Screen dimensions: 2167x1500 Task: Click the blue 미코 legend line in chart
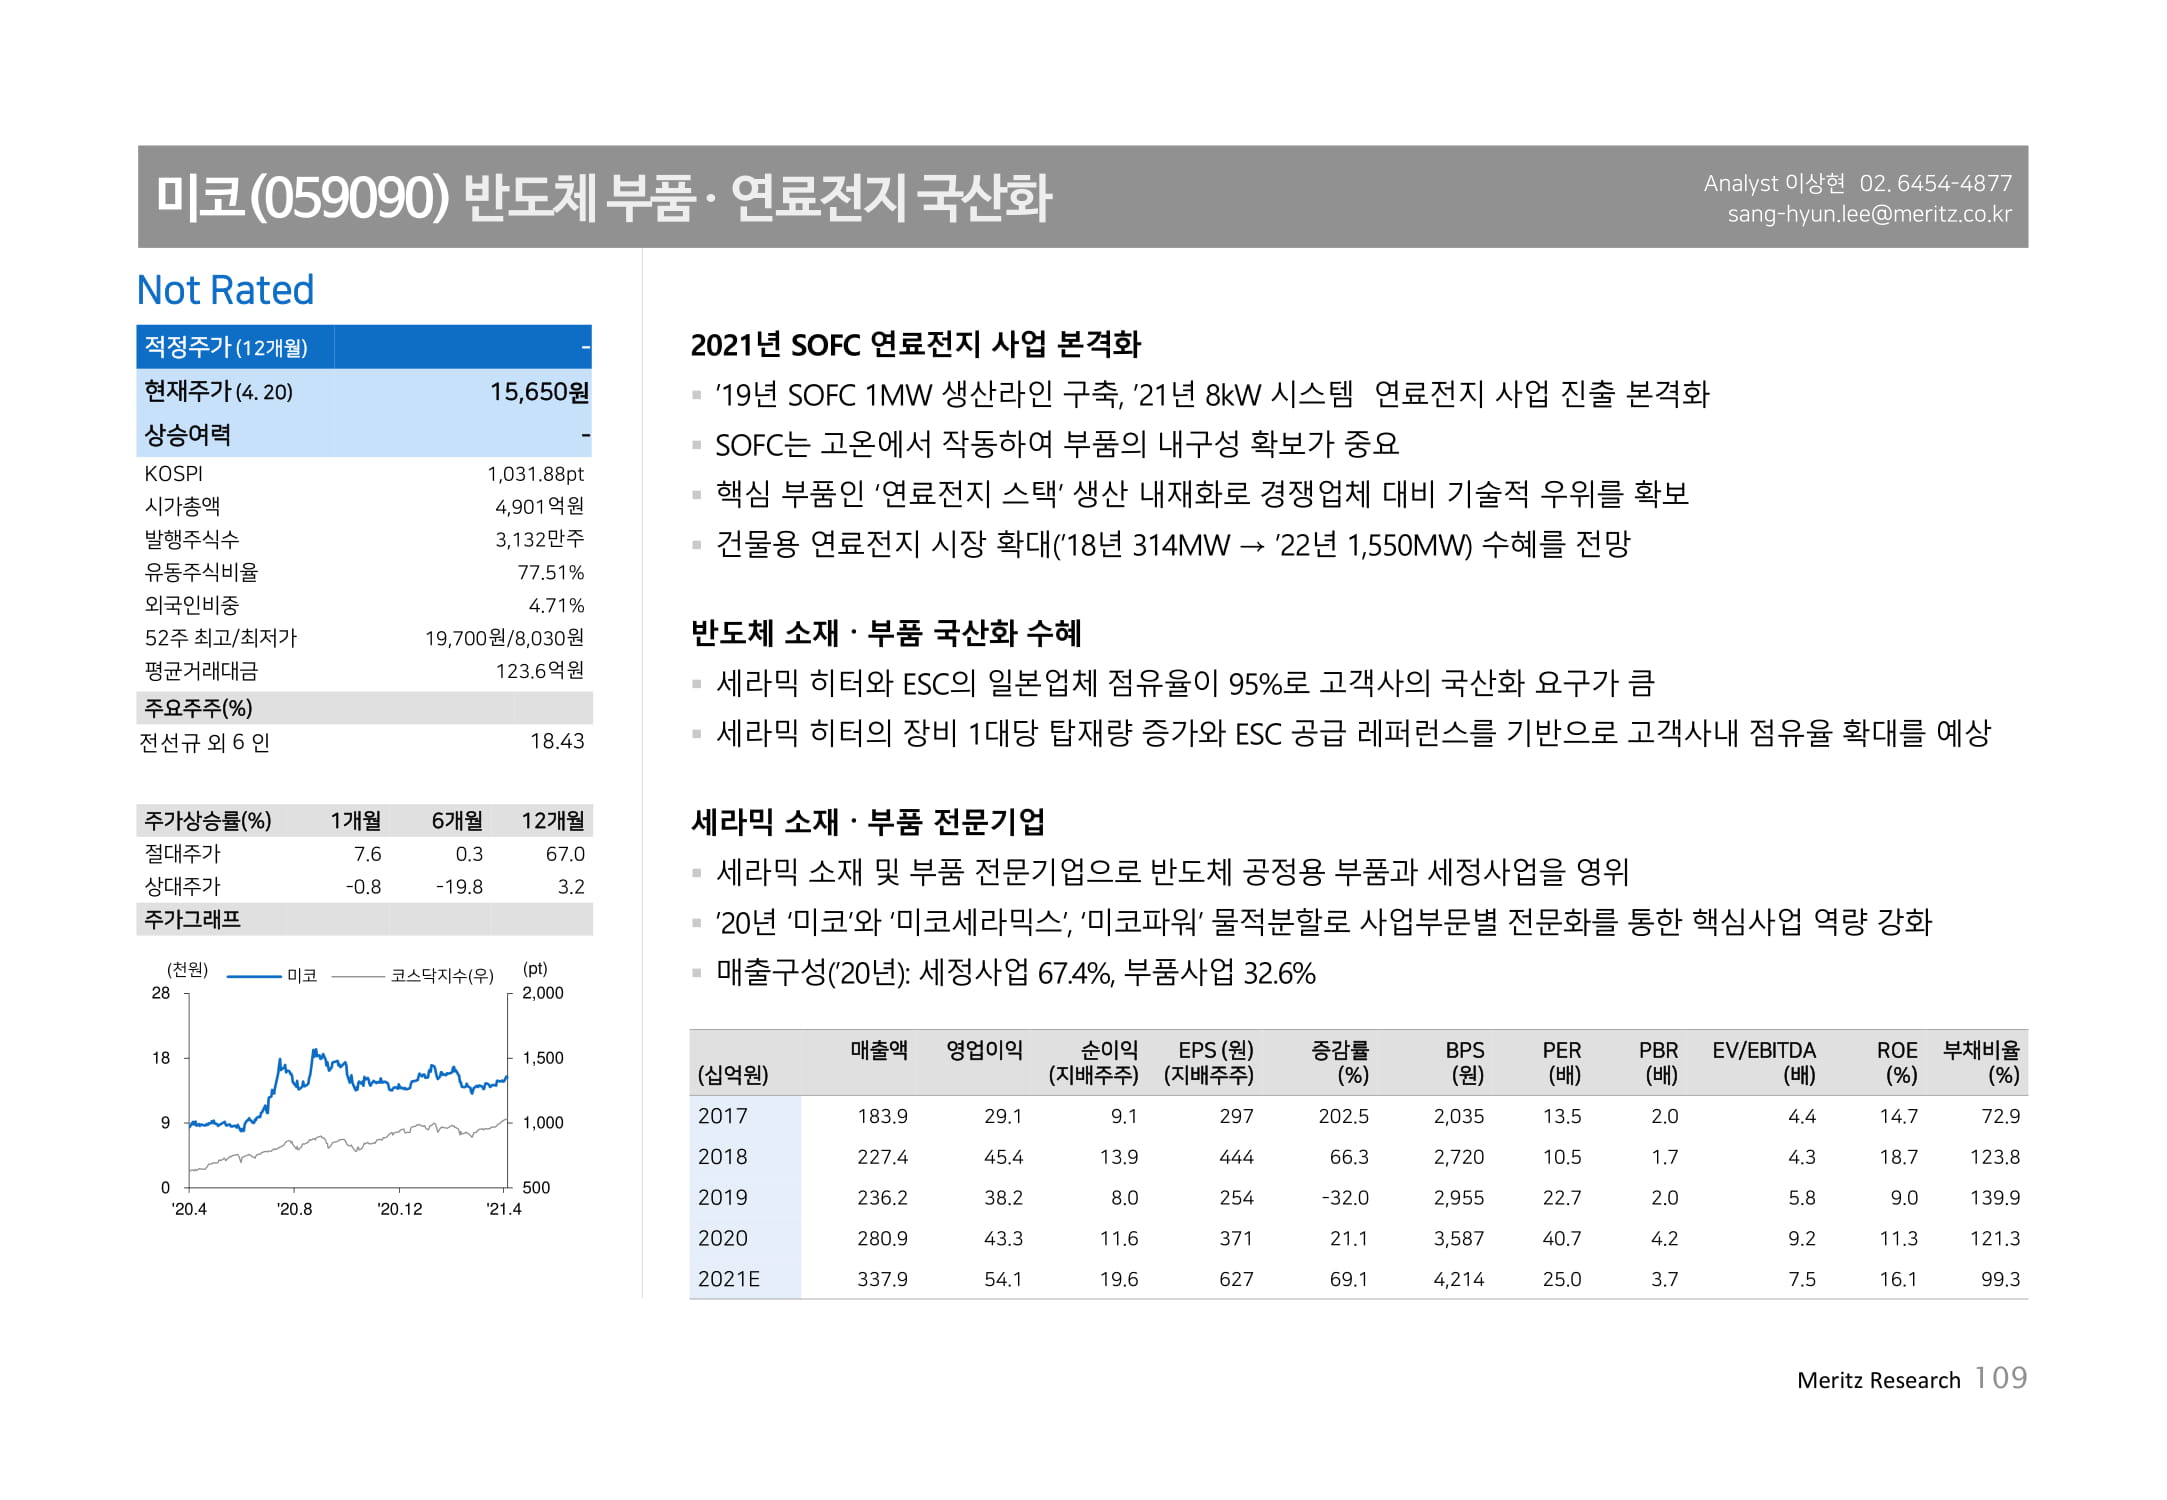tap(254, 975)
